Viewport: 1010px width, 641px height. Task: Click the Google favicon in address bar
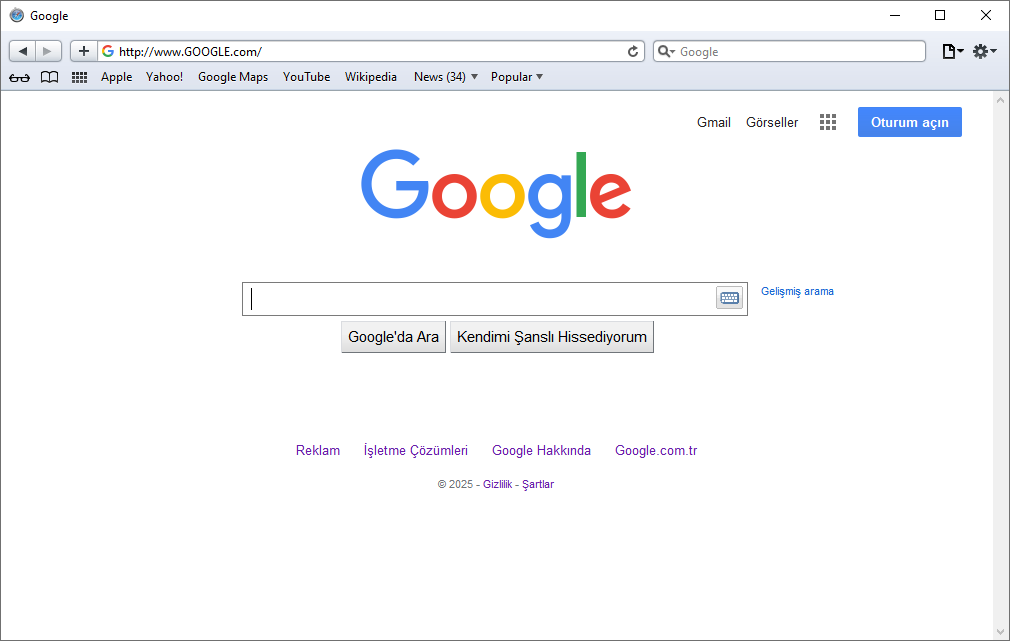pos(108,51)
